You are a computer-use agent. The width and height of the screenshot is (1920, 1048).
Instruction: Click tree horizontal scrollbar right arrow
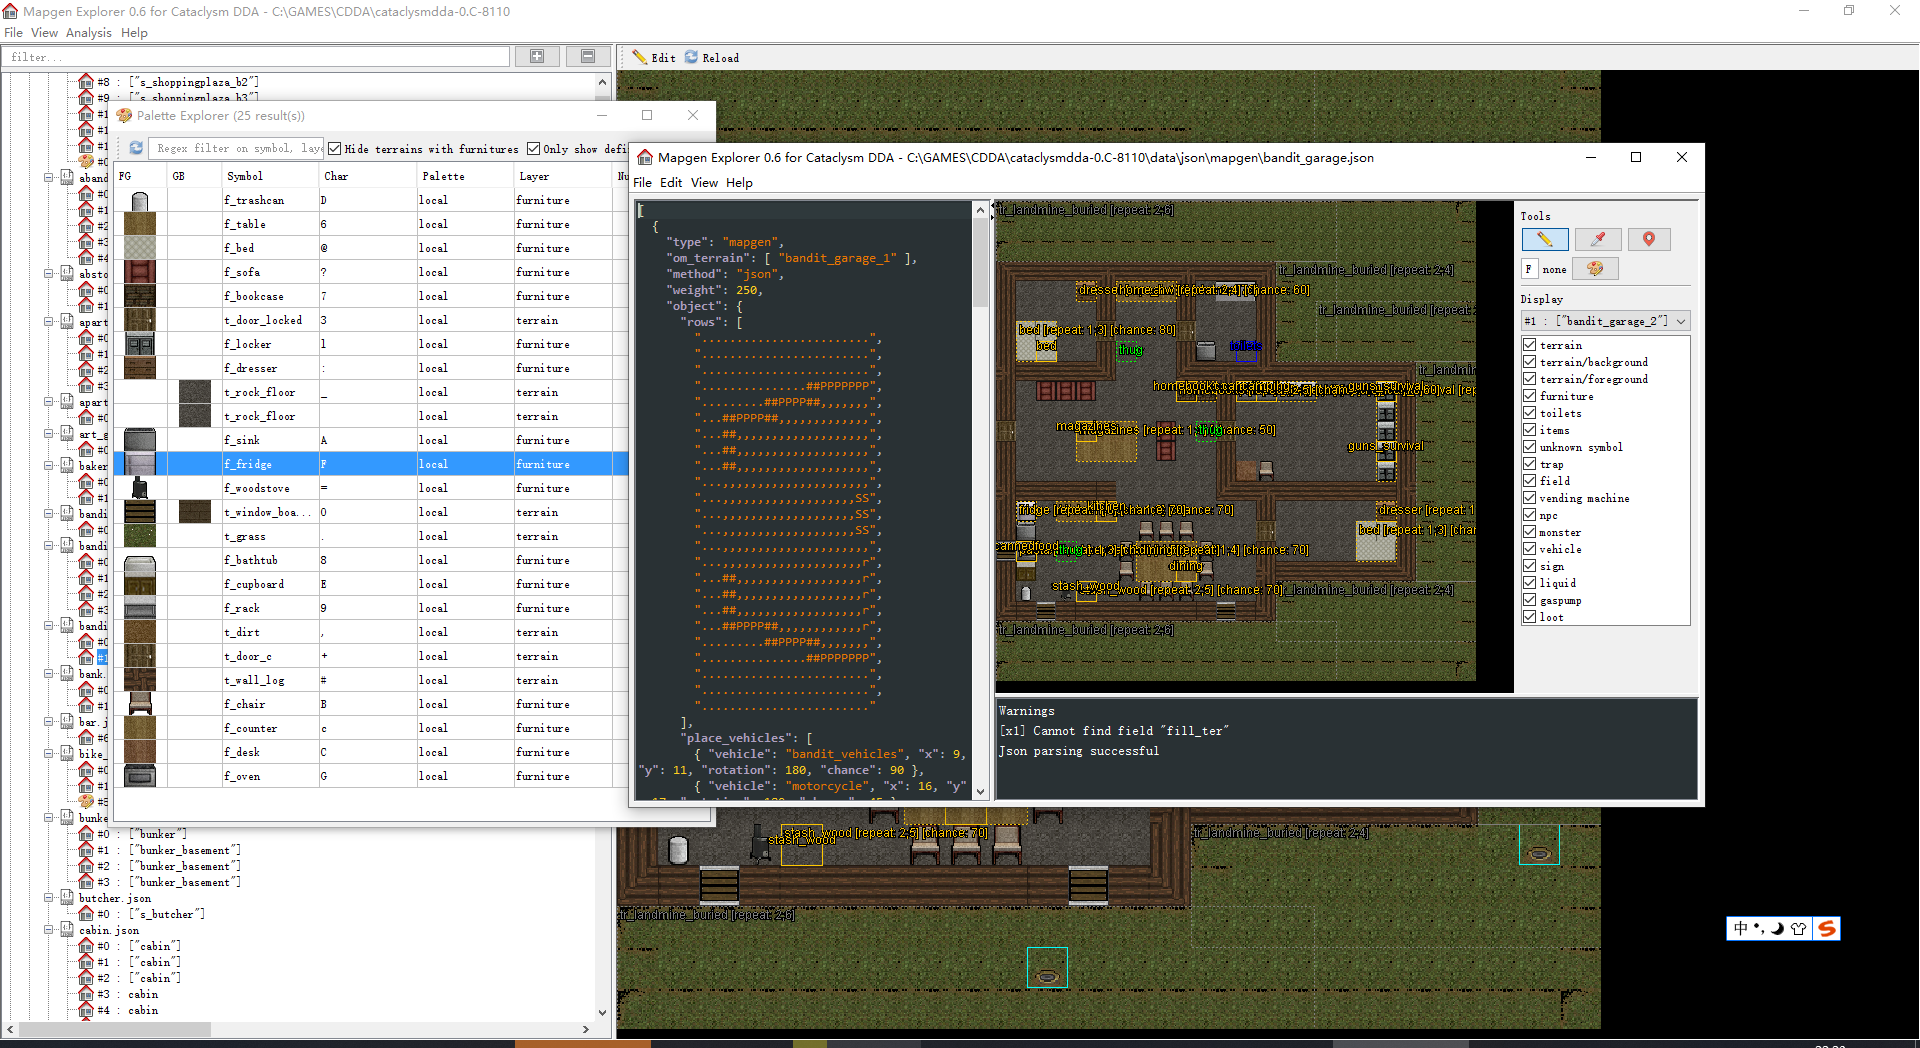[x=586, y=1028]
